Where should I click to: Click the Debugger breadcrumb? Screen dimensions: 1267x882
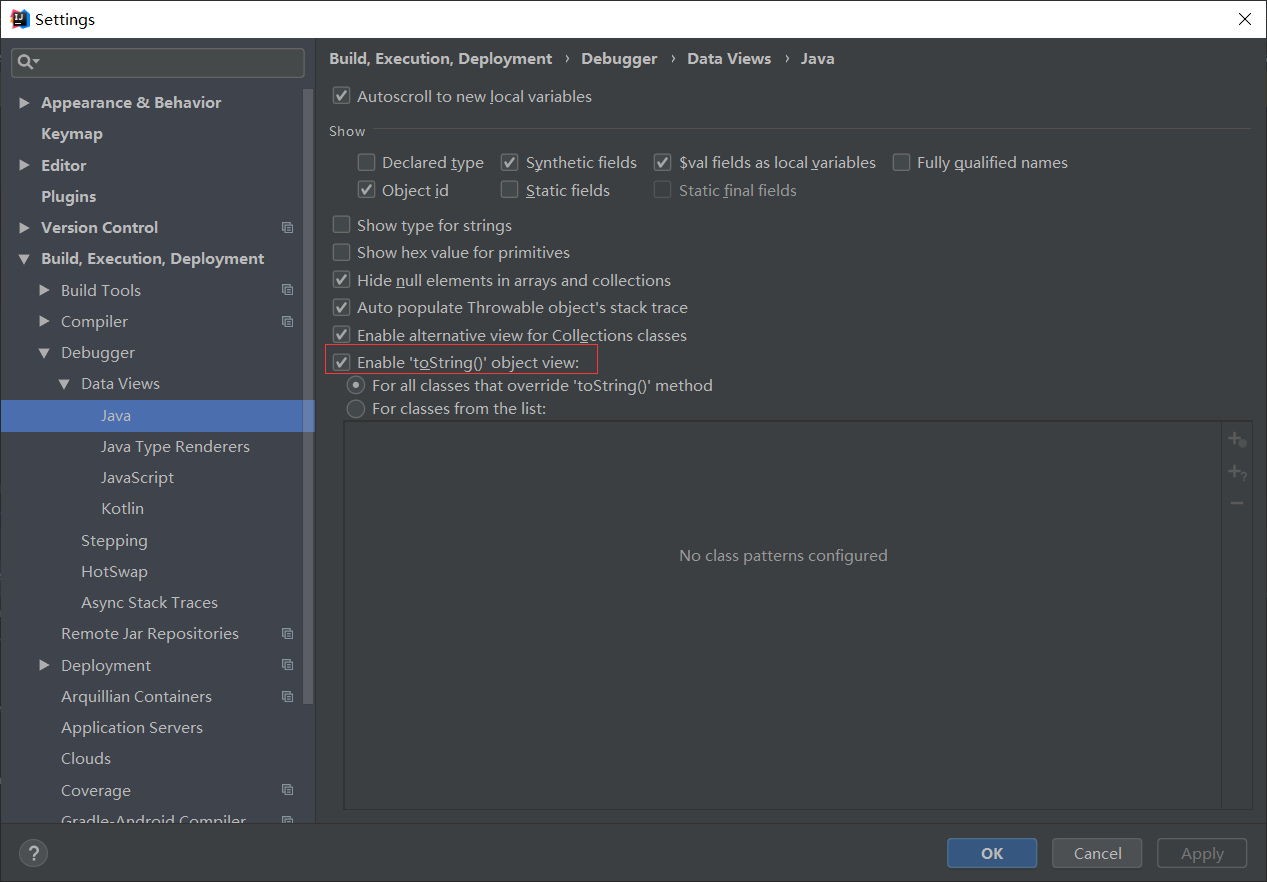point(619,58)
